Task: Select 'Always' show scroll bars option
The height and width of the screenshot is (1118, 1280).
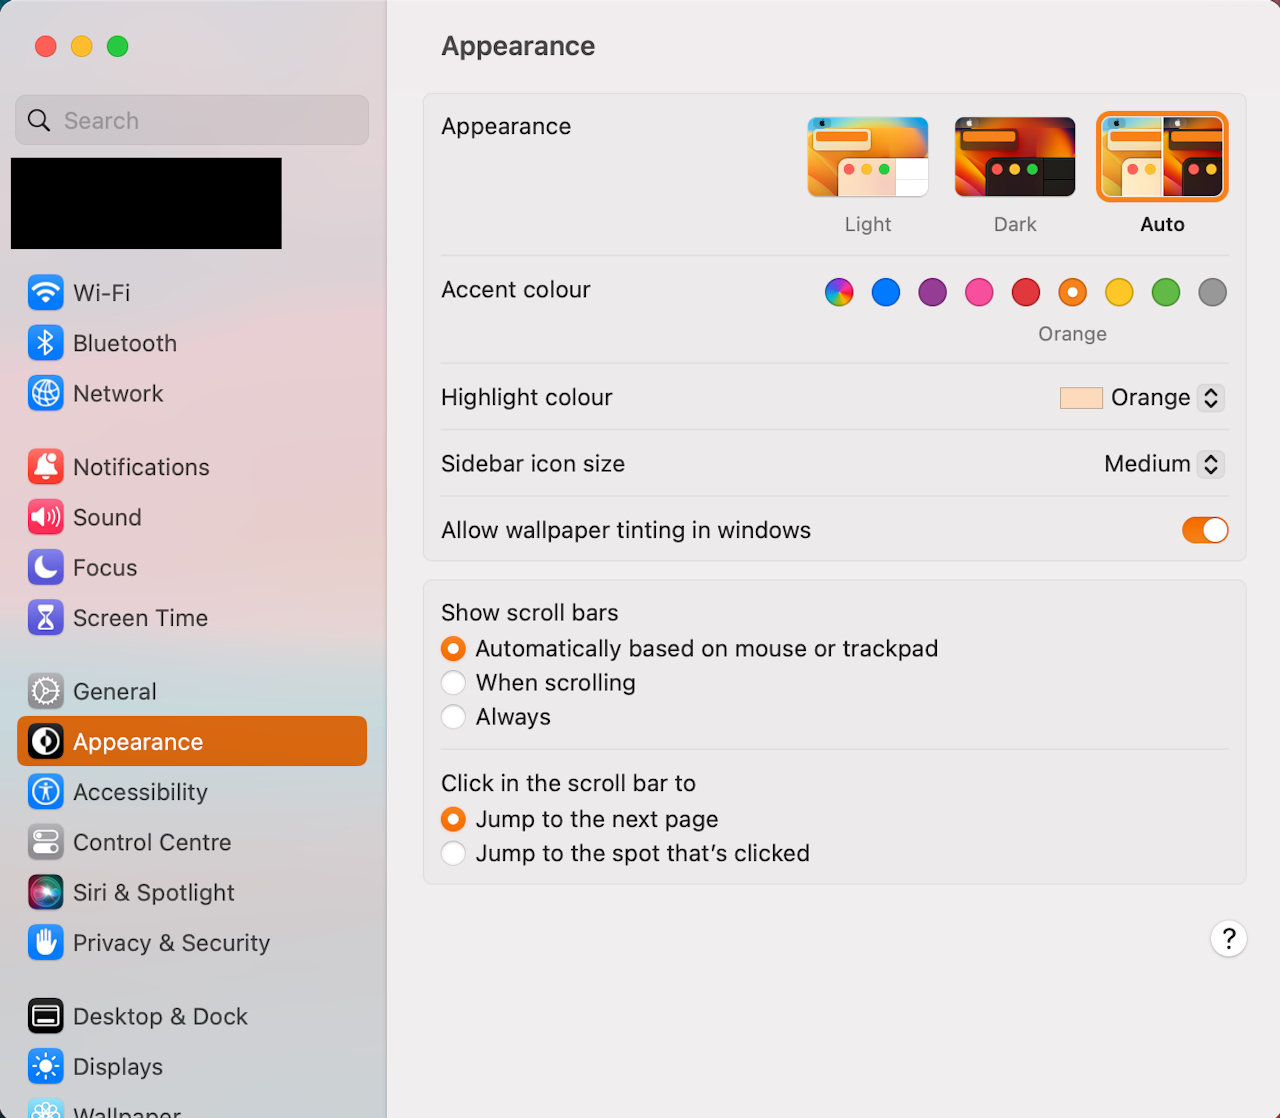Action: 496,717
